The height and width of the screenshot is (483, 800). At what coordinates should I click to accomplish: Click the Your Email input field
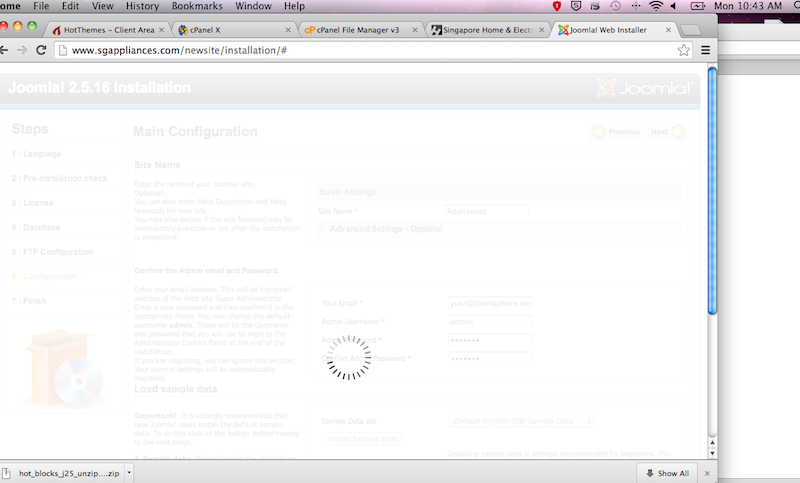coord(490,303)
